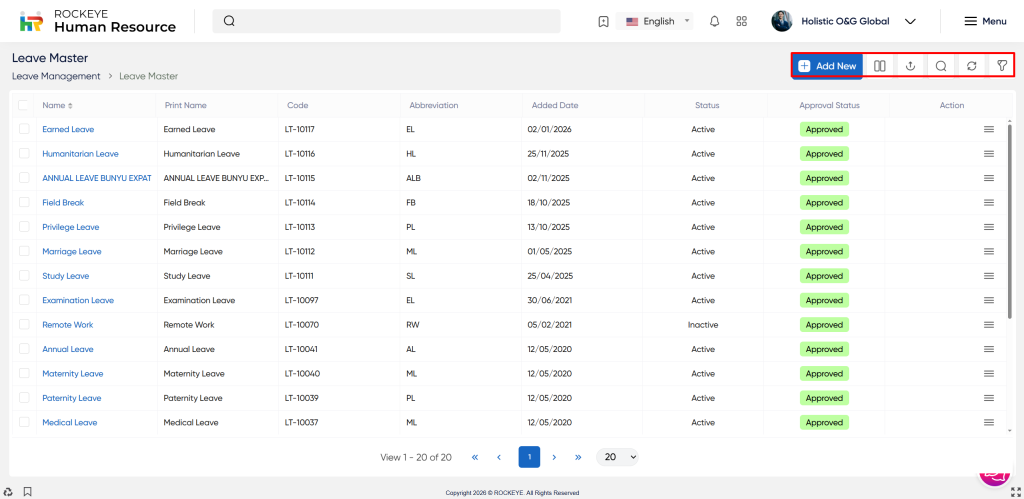Check the Earned Leave row checkbox

pos(24,129)
